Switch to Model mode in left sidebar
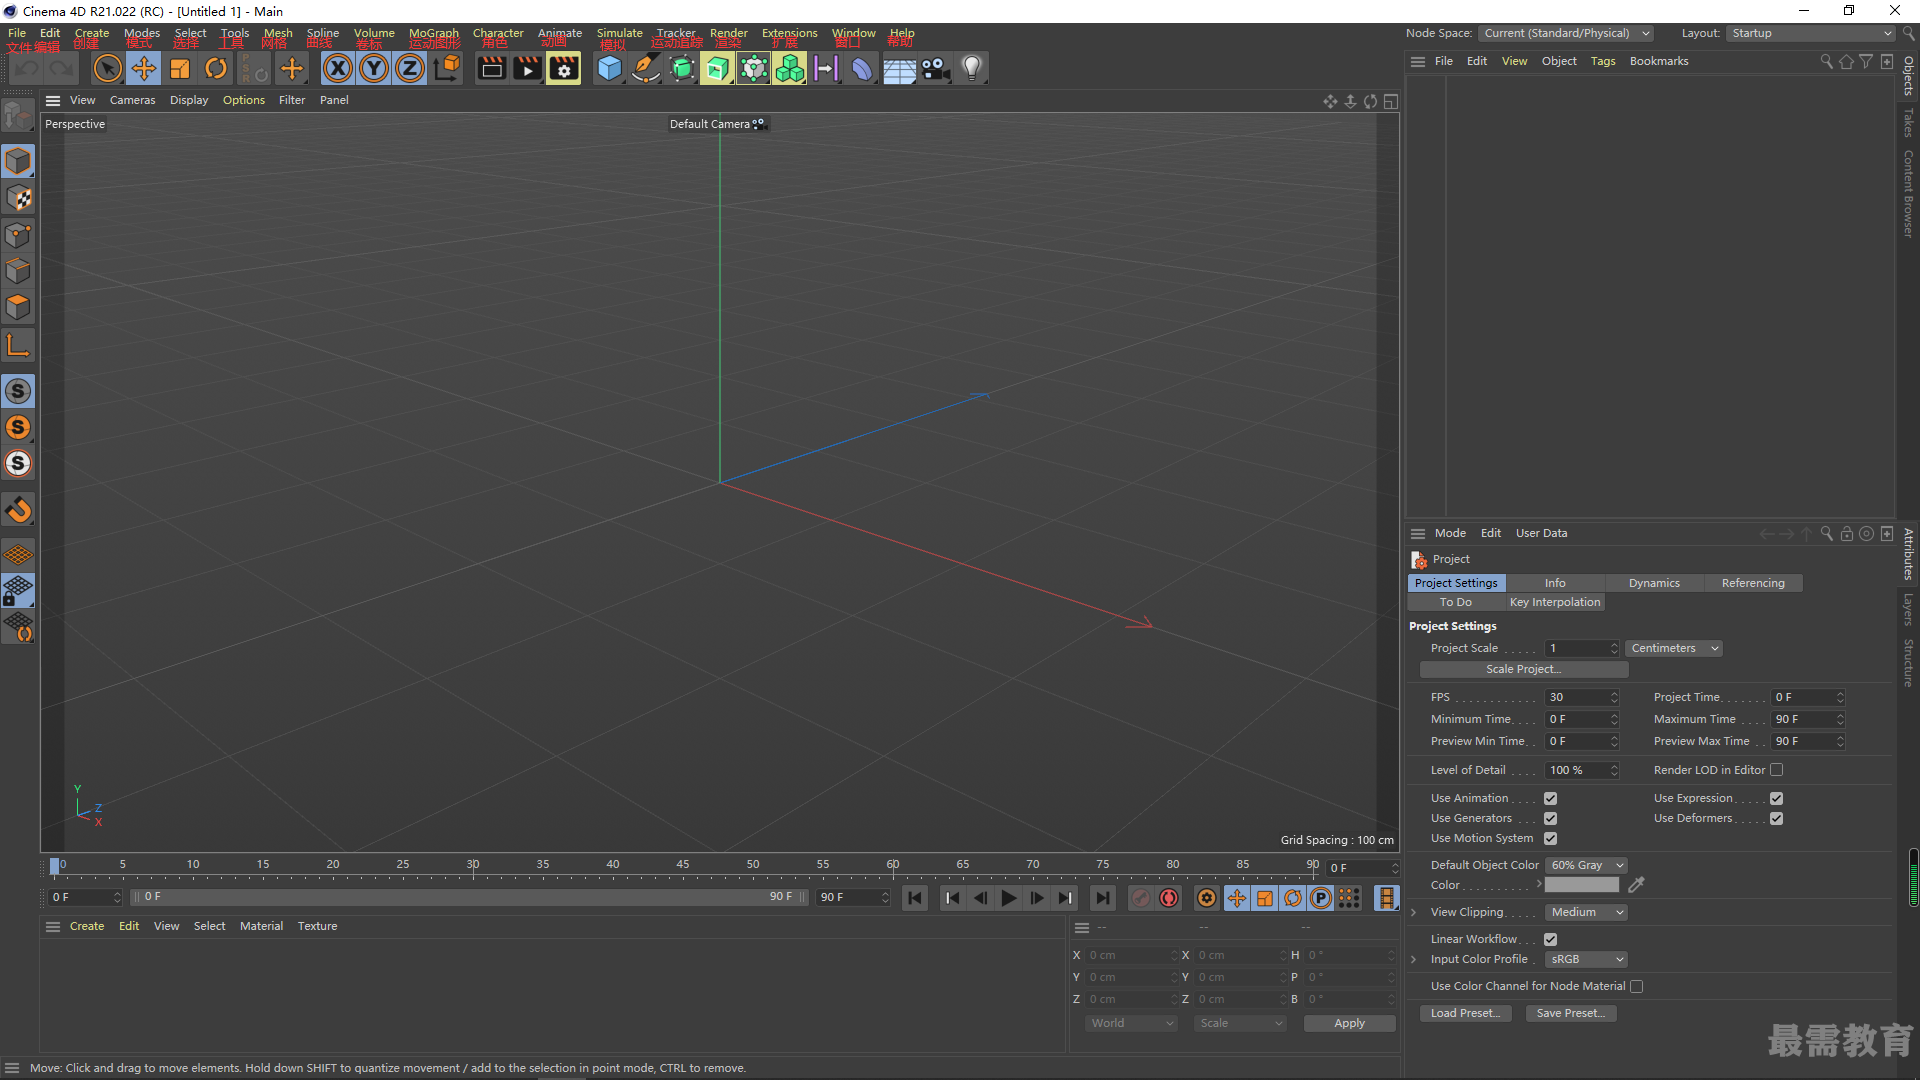1920x1080 pixels. click(18, 162)
